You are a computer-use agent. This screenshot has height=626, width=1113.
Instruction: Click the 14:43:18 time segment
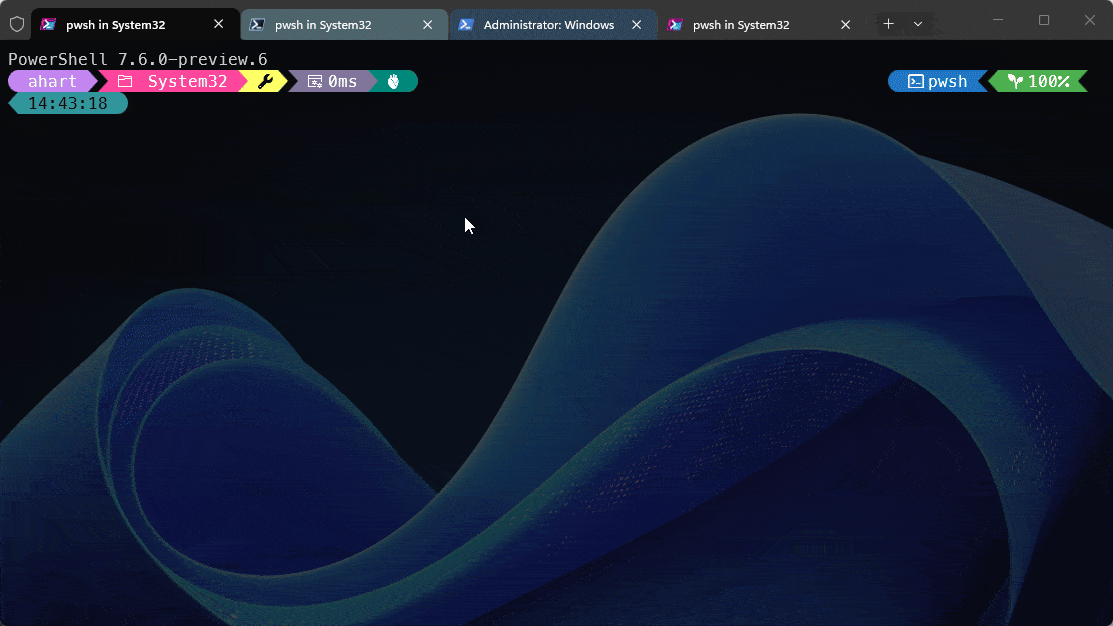pyautogui.click(x=67, y=102)
